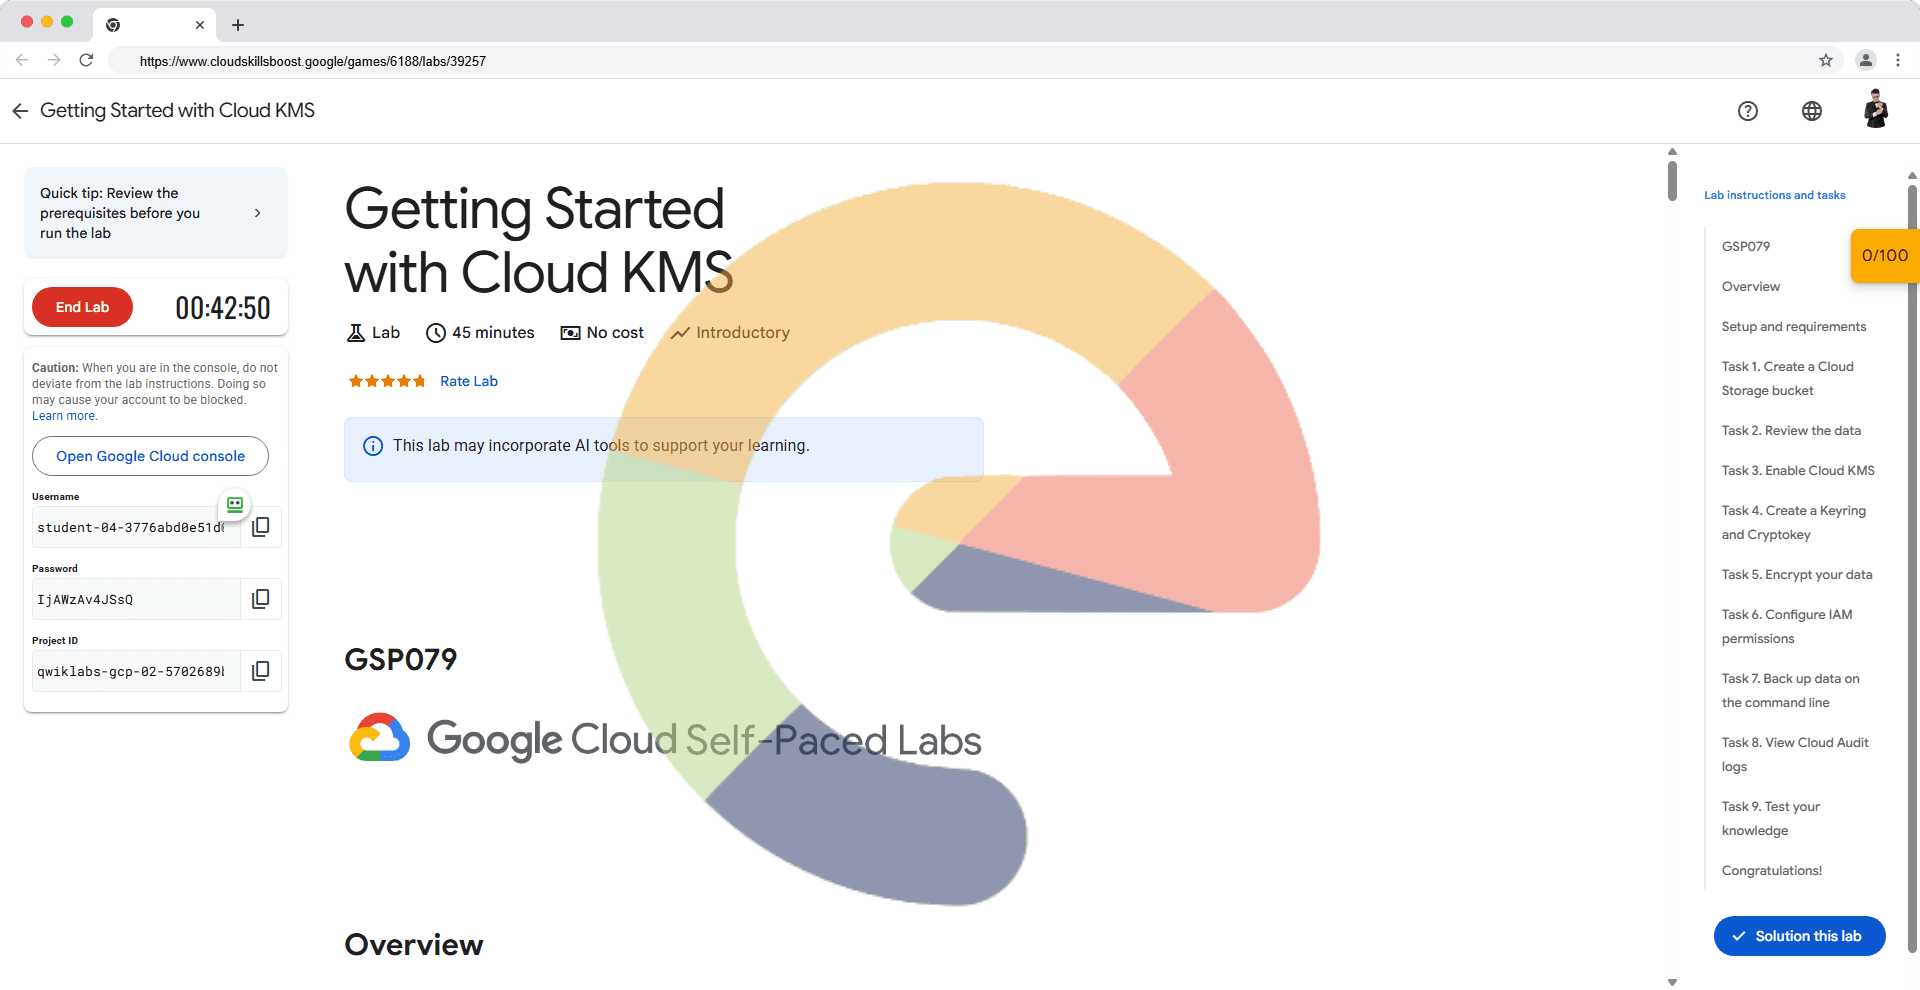Click the Google Cloud logo
Image resolution: width=1920 pixels, height=990 pixels.
coord(380,738)
